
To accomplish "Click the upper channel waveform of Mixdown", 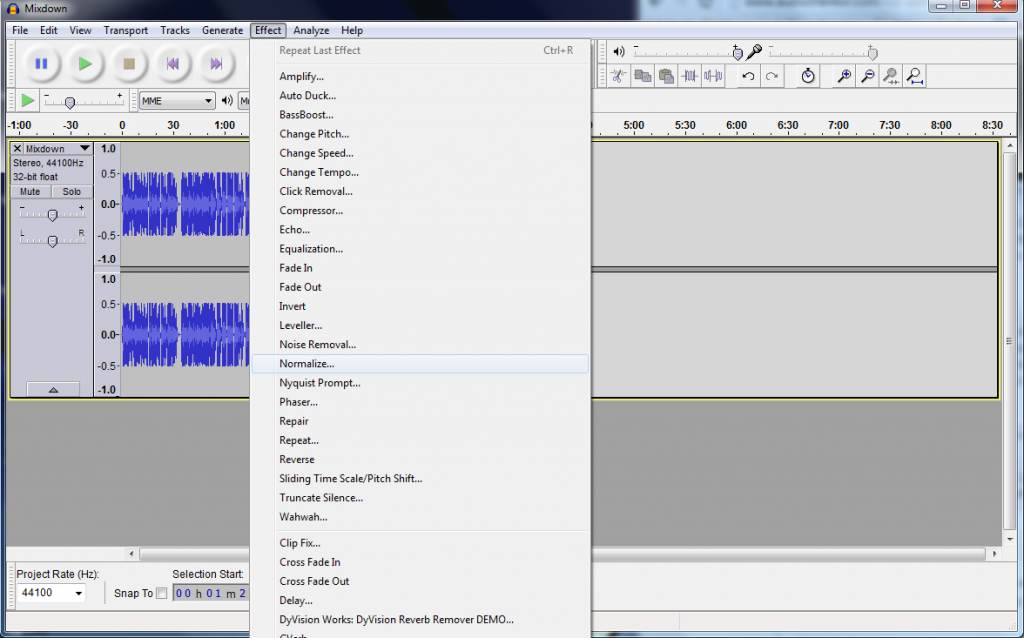I will [x=185, y=204].
